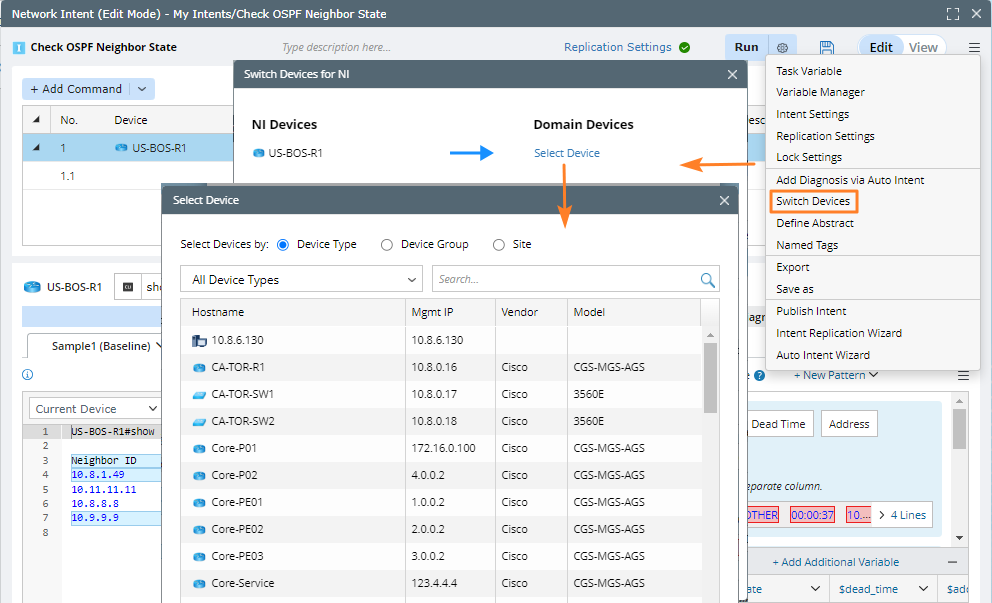Expand the Add Command dropdown arrow

tap(141, 89)
